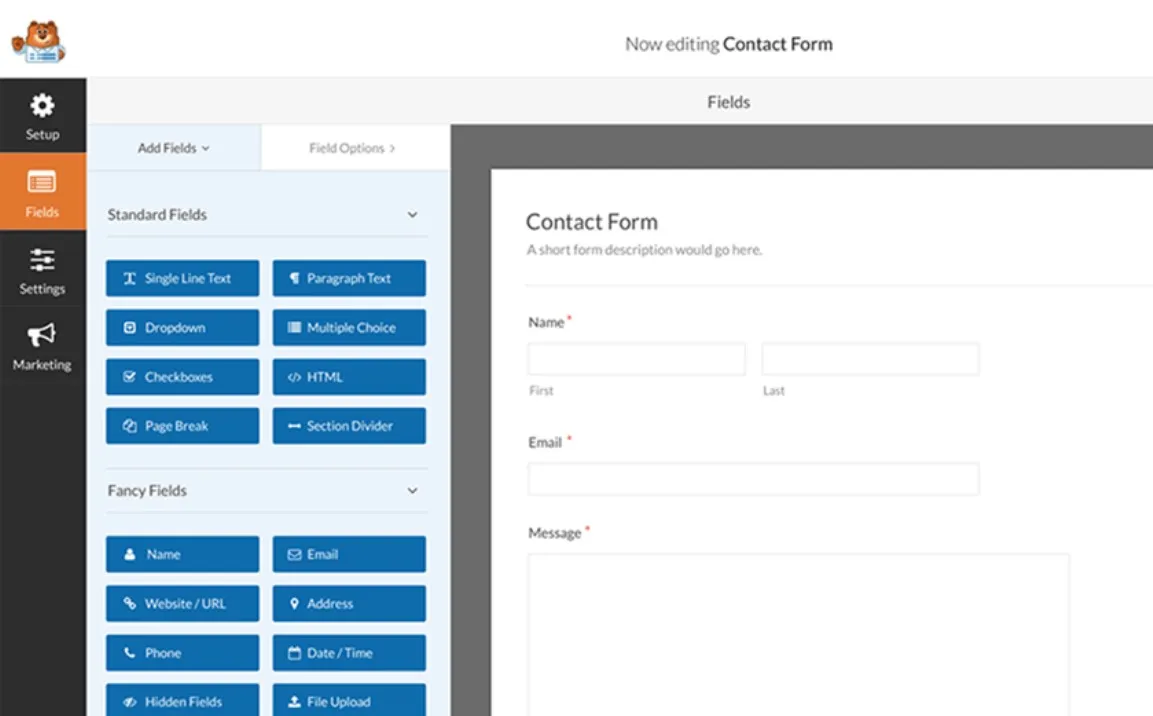Viewport: 1153px width, 716px height.
Task: Click the Section Divider line icon
Action: [x=294, y=426]
